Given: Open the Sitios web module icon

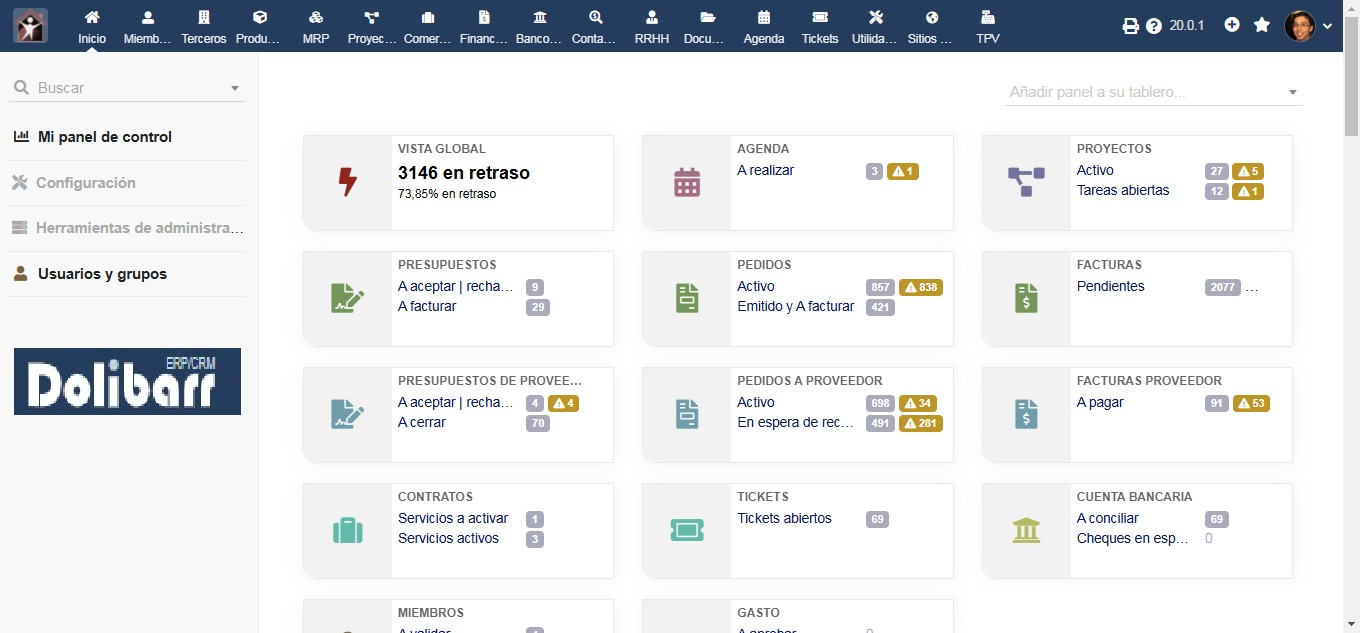Looking at the screenshot, I should point(932,27).
